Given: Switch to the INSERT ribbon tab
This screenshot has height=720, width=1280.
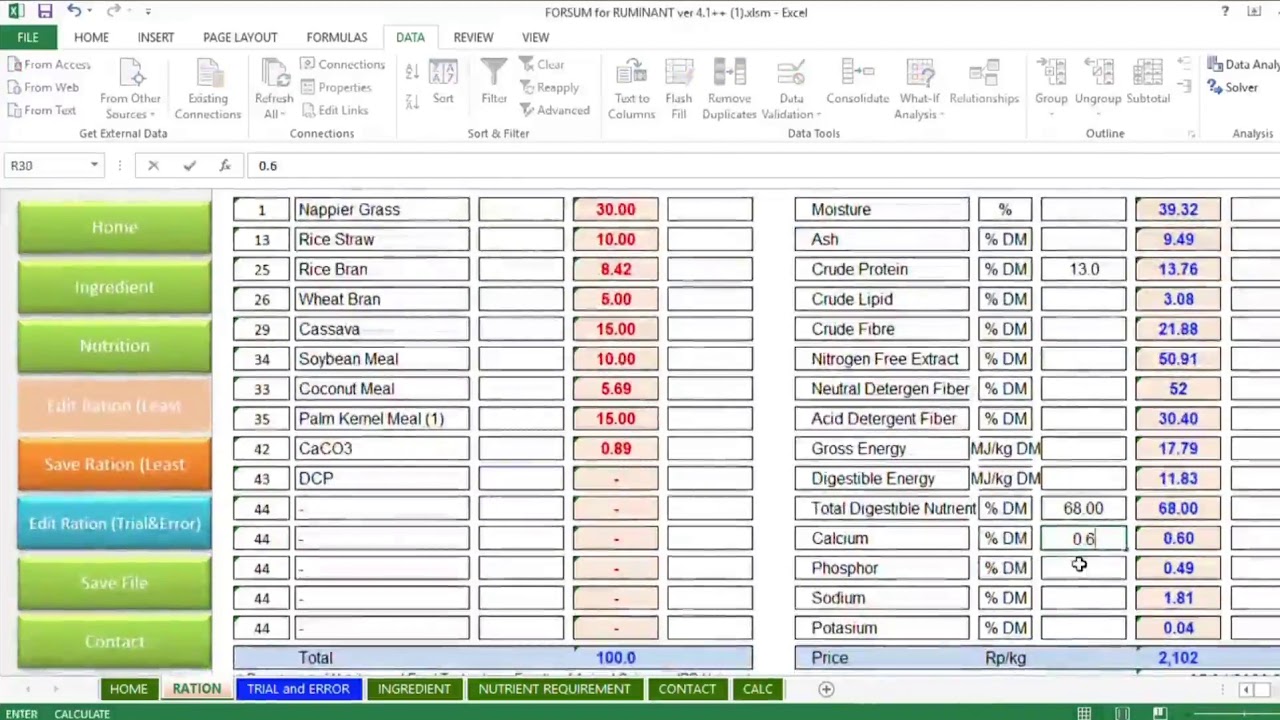Looking at the screenshot, I should (156, 37).
